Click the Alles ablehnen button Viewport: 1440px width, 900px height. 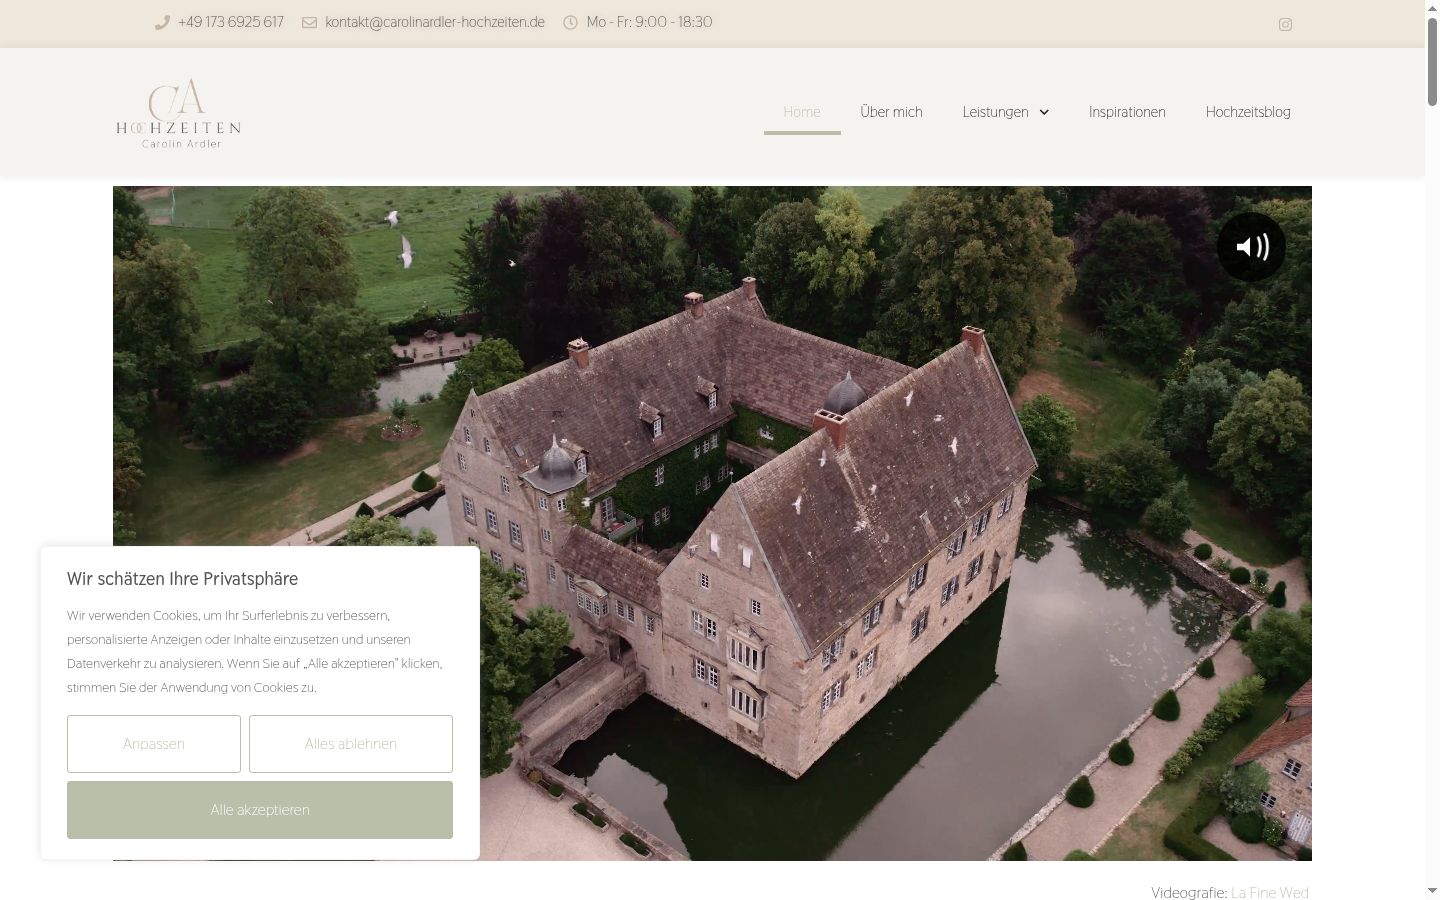click(x=351, y=744)
